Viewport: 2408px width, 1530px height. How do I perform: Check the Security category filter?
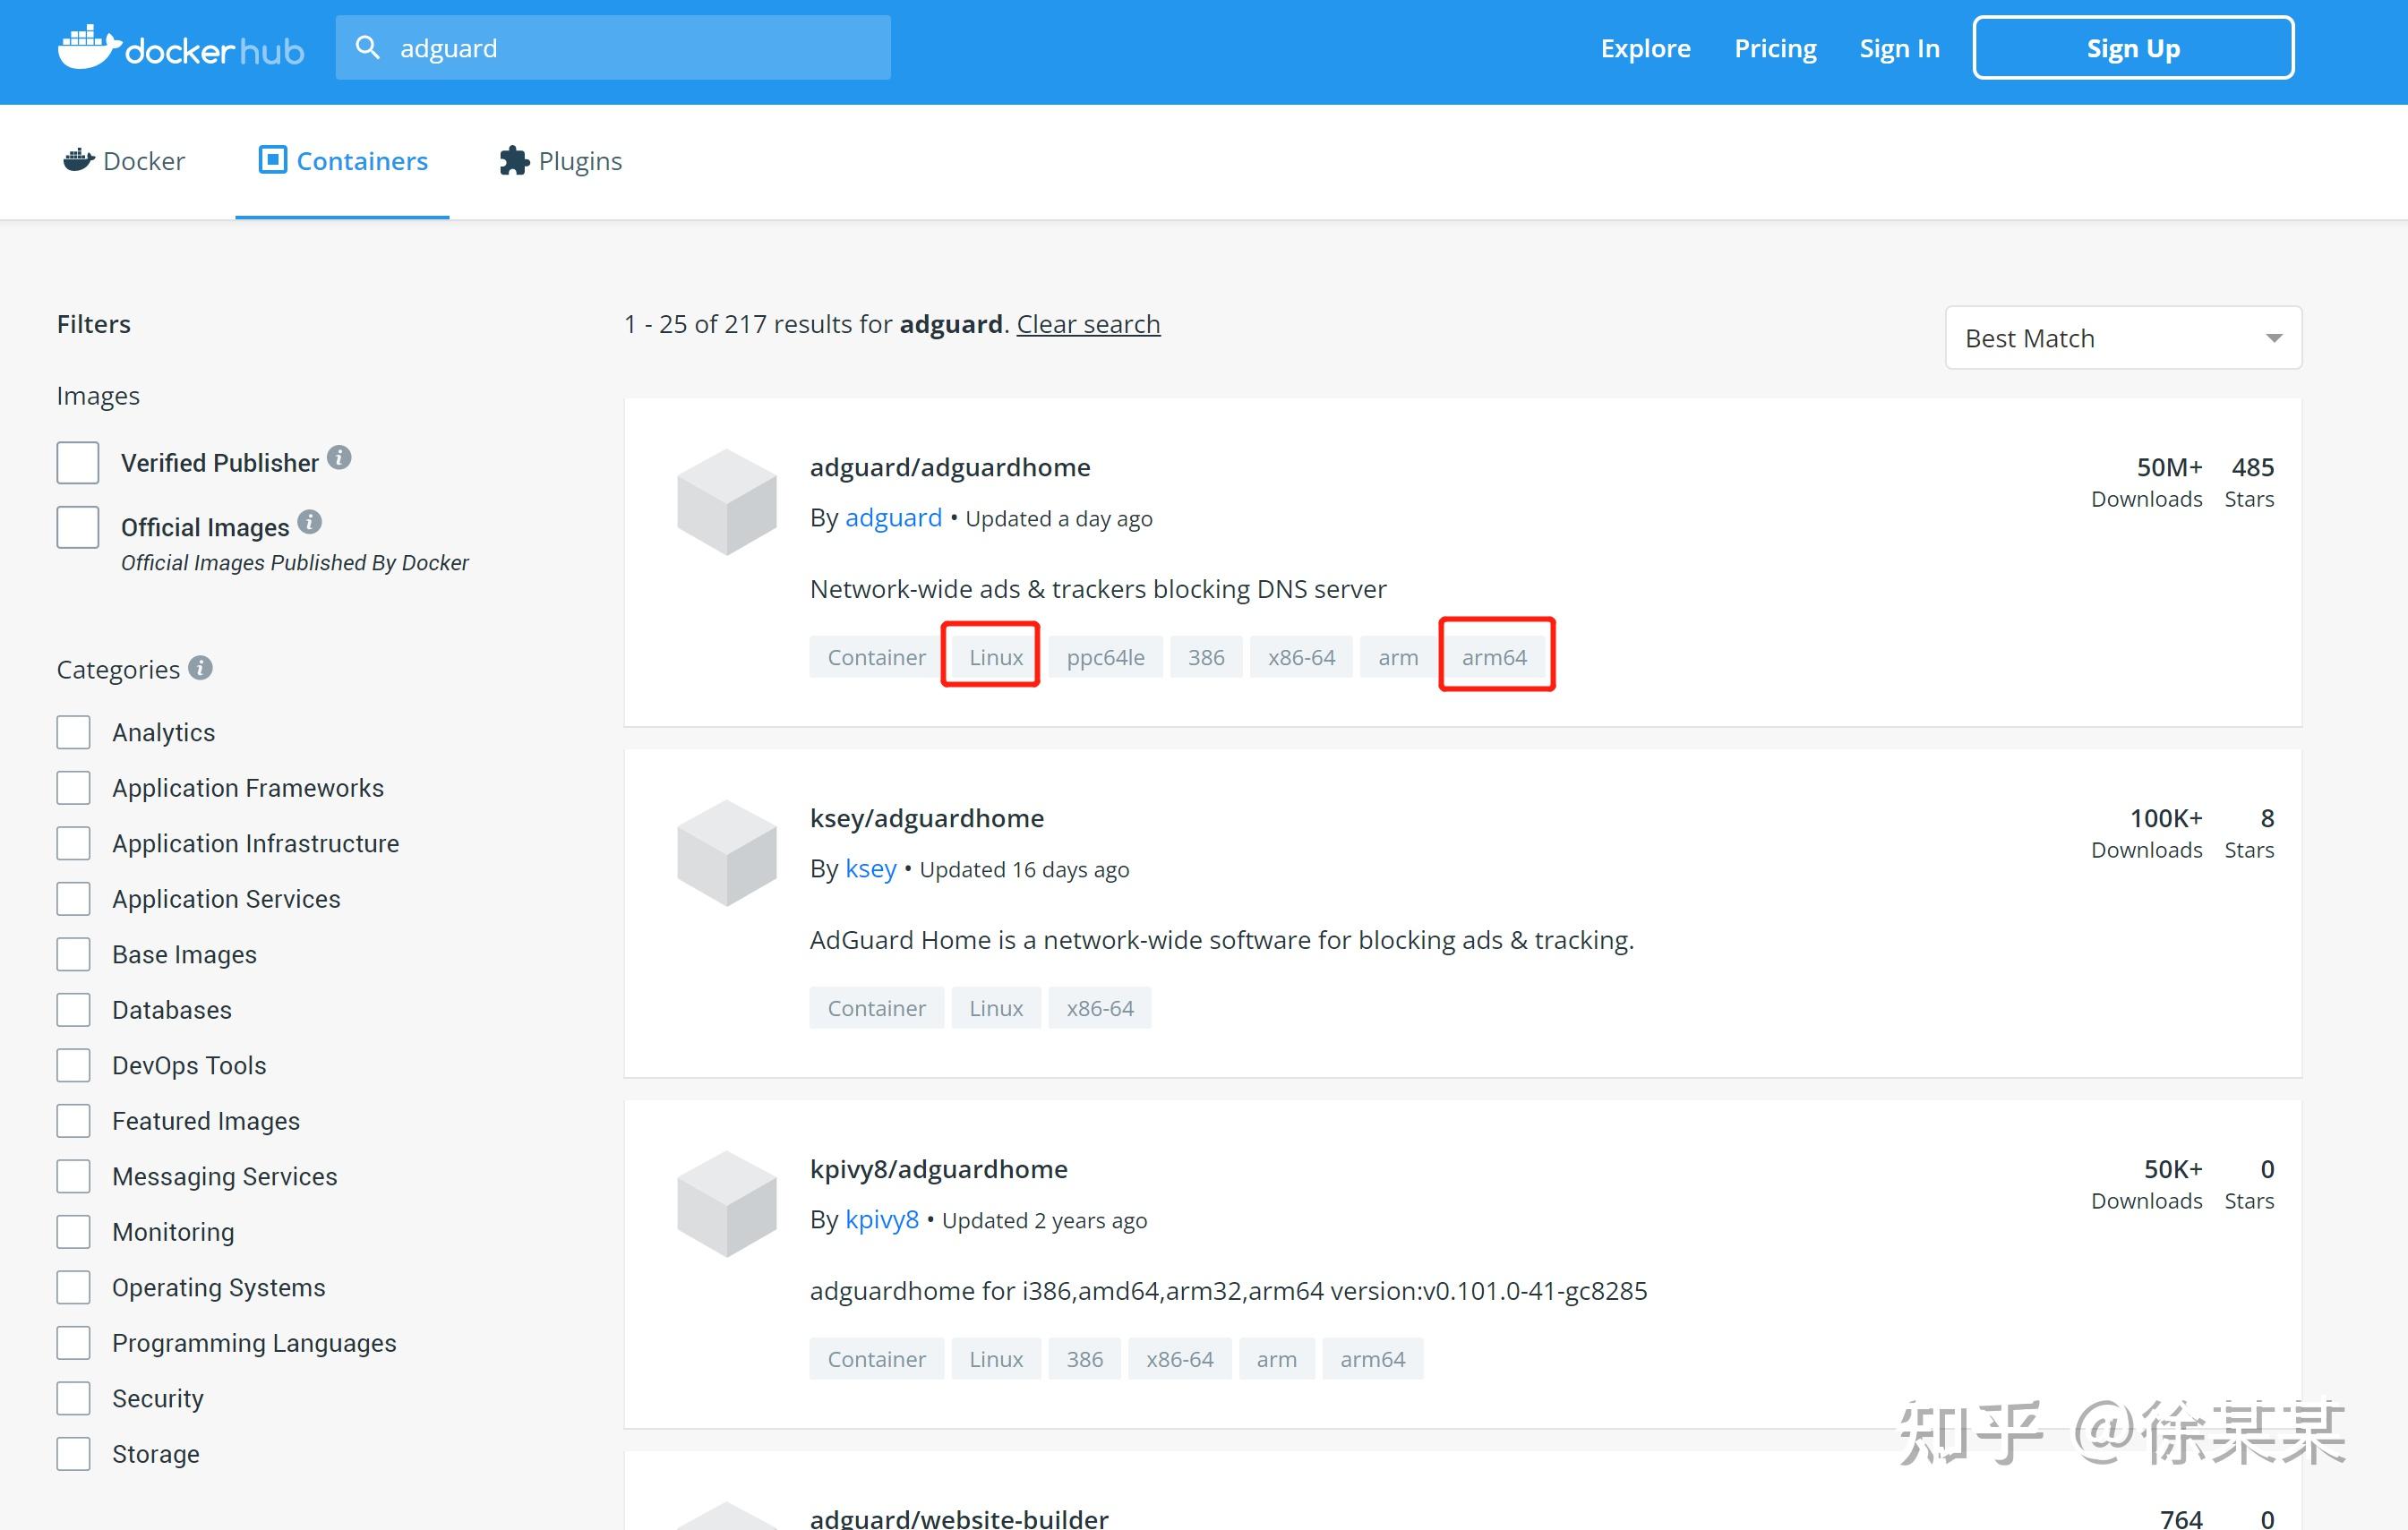pos(73,1398)
